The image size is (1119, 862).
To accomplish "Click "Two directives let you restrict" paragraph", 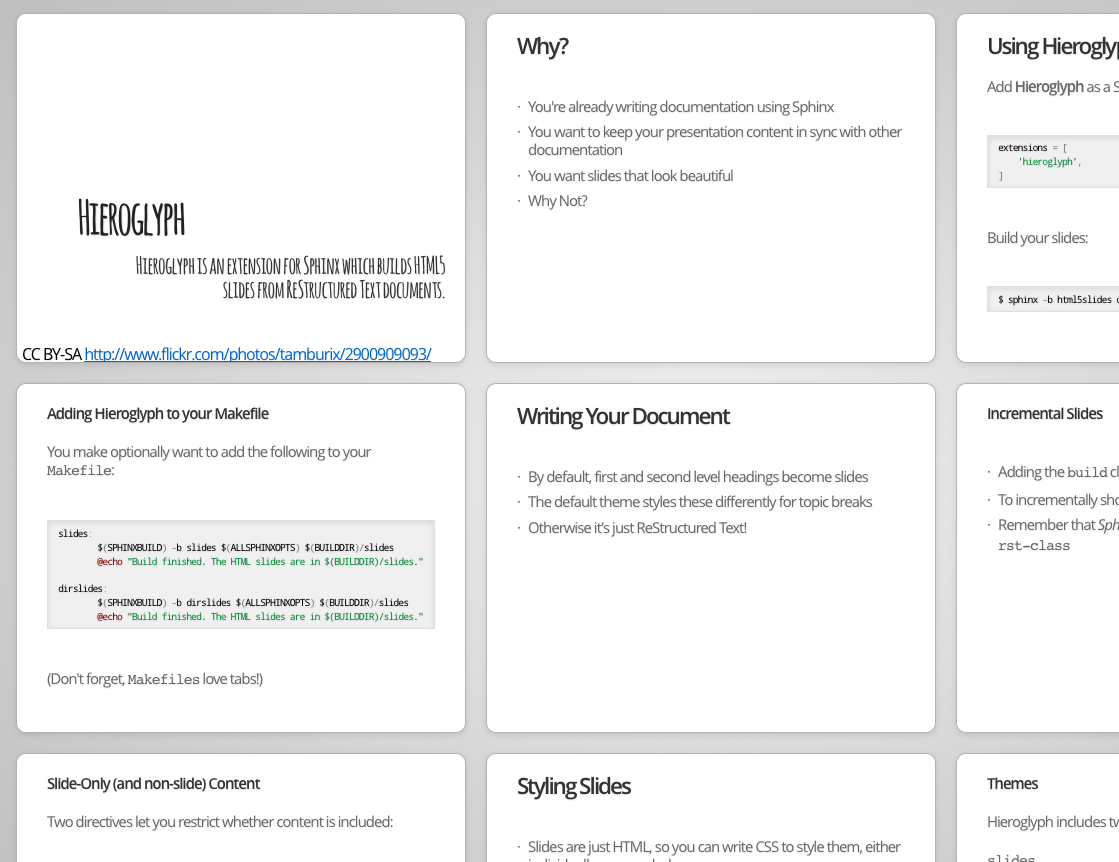I will click(x=220, y=822).
